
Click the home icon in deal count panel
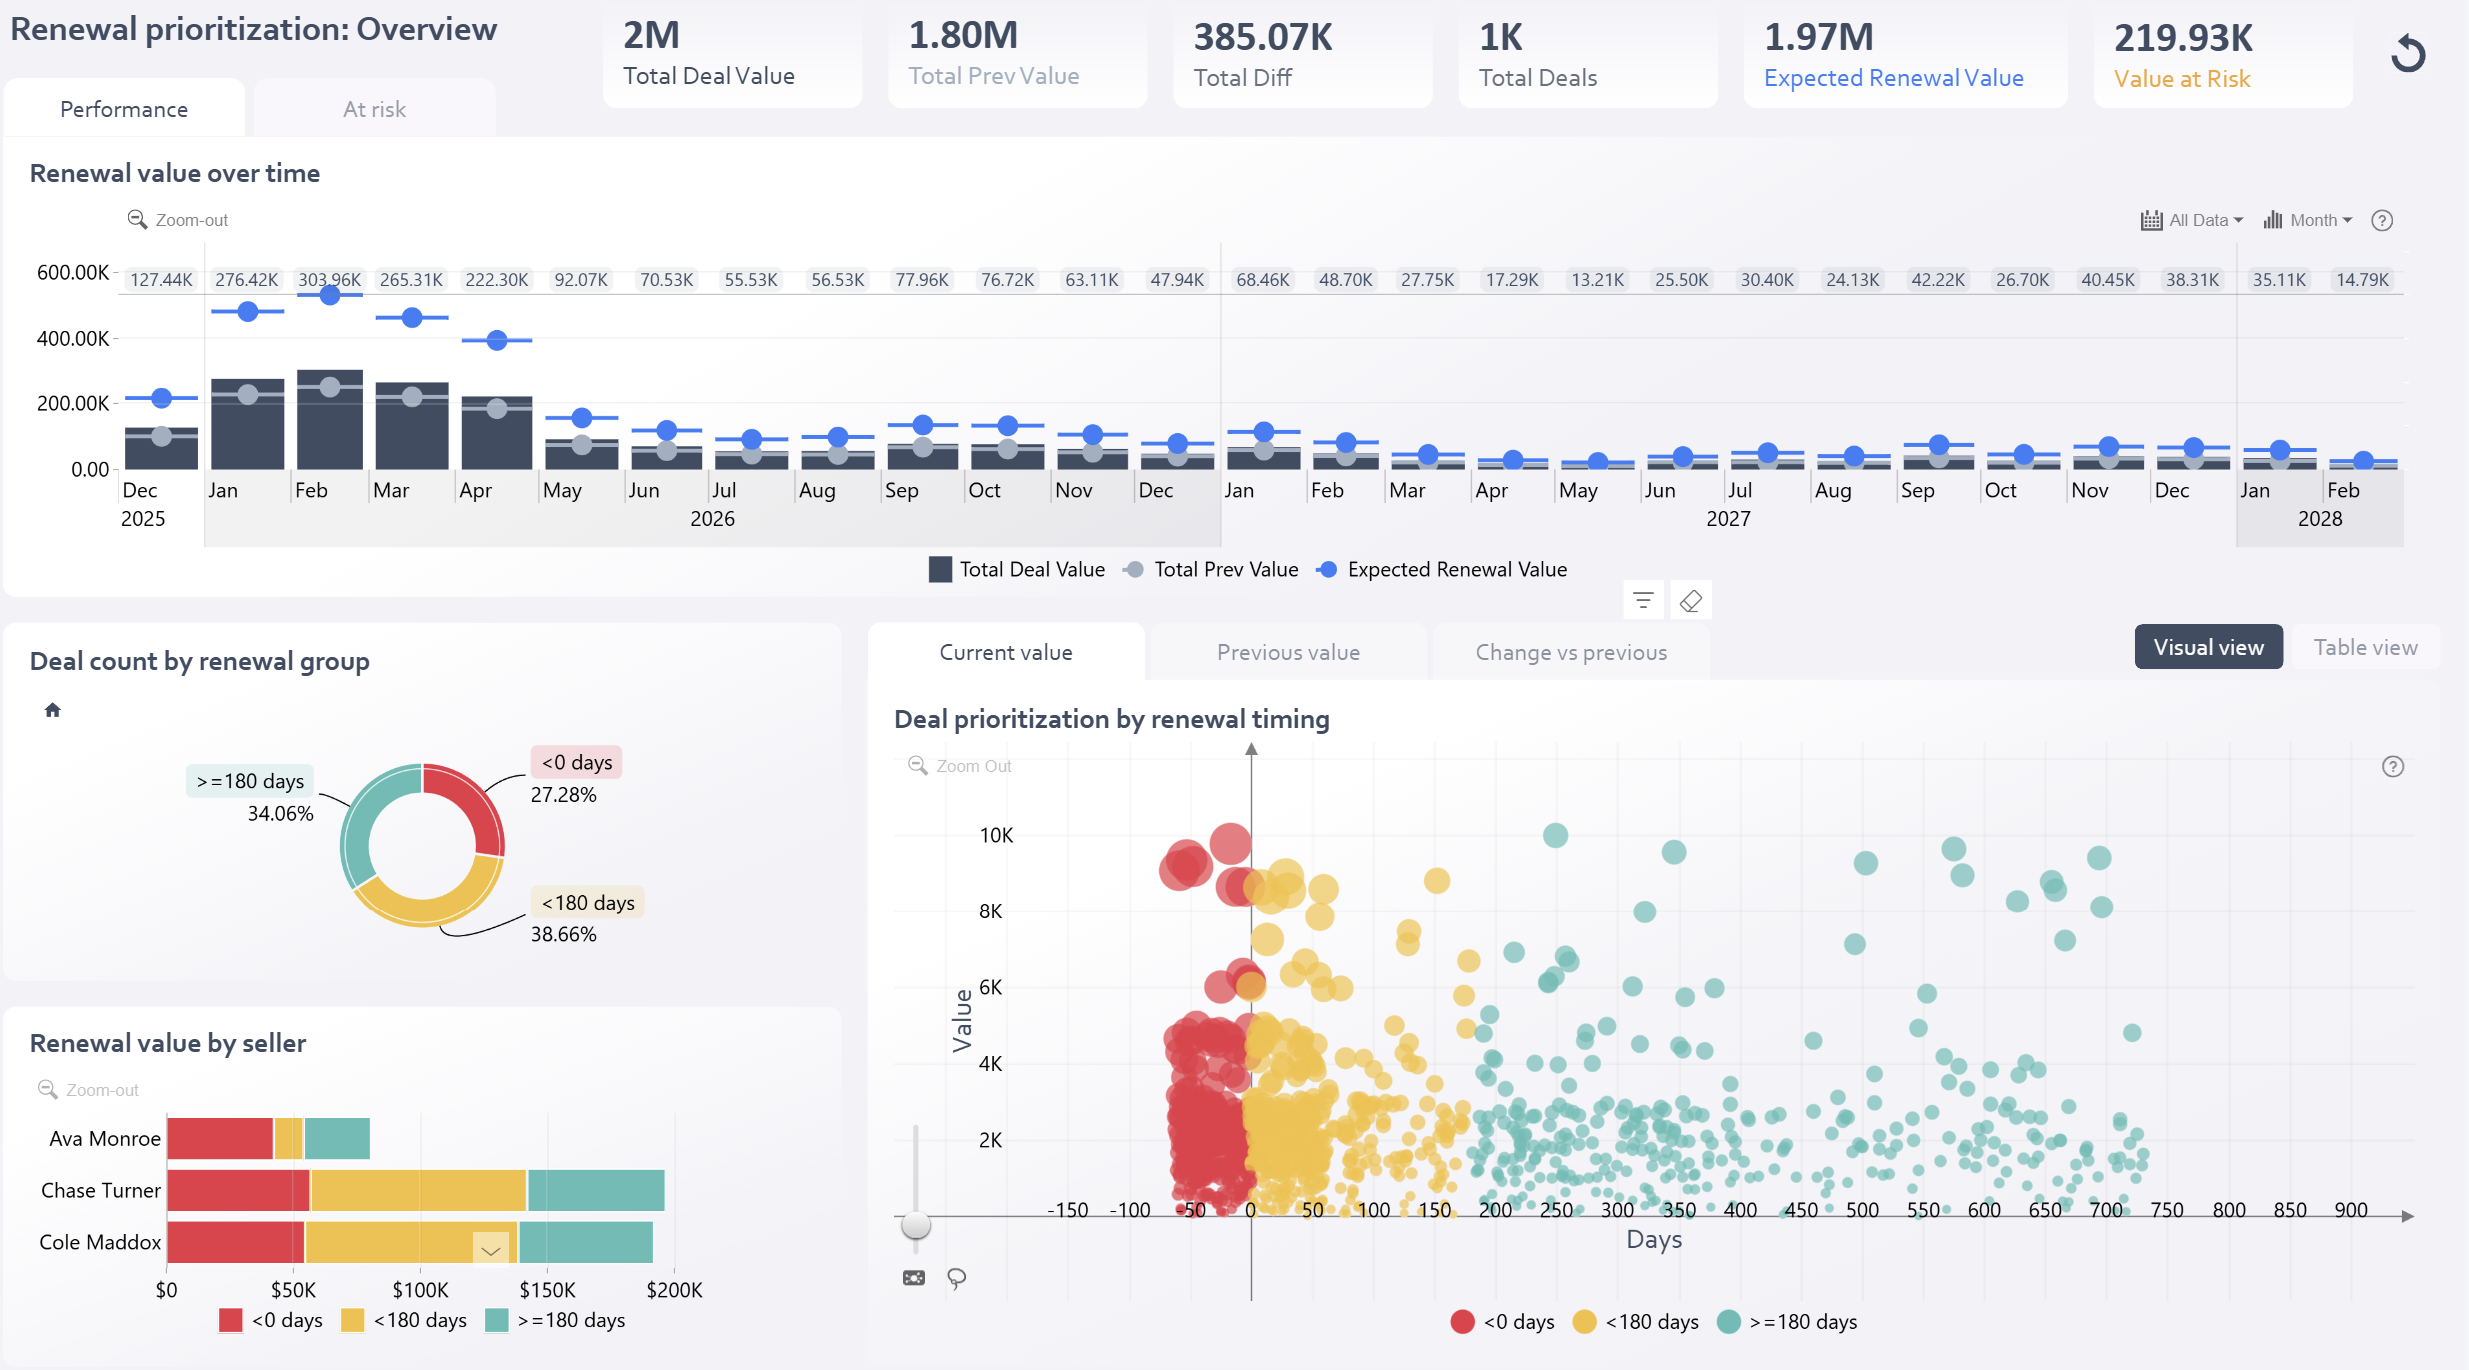(x=53, y=710)
